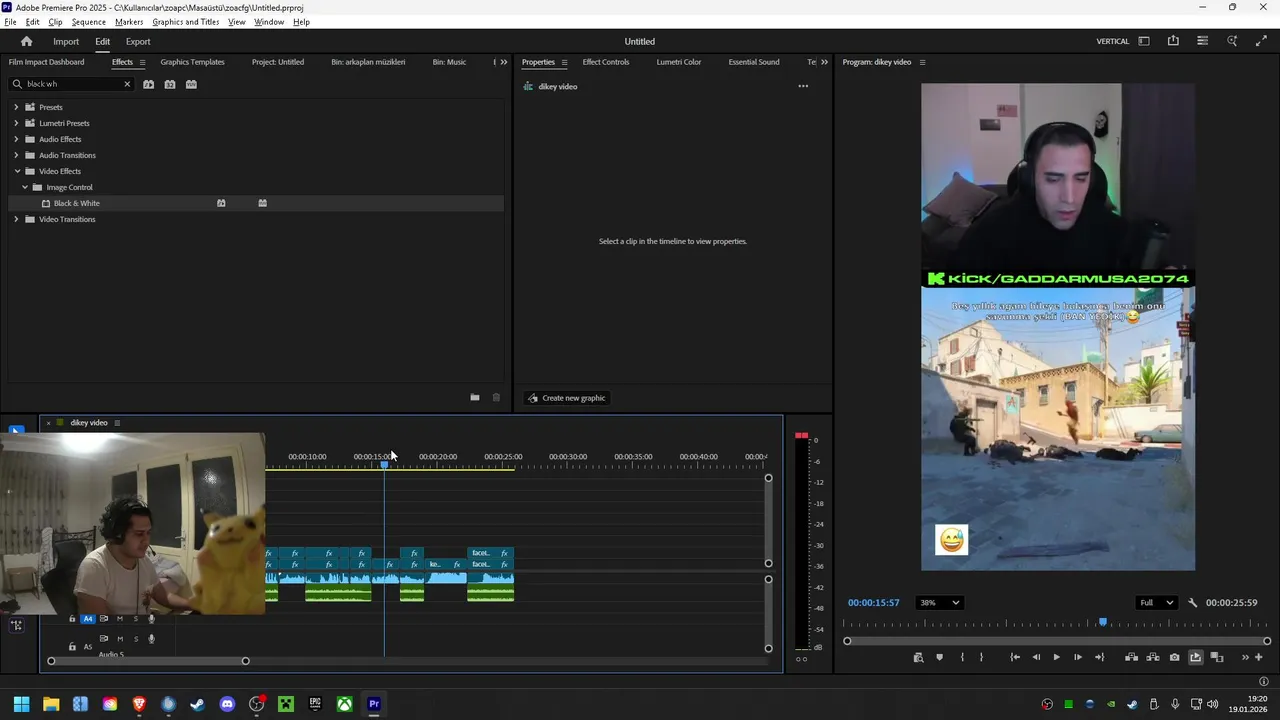
Task: Go to Out point in Program Monitor
Action: [x=1100, y=657]
